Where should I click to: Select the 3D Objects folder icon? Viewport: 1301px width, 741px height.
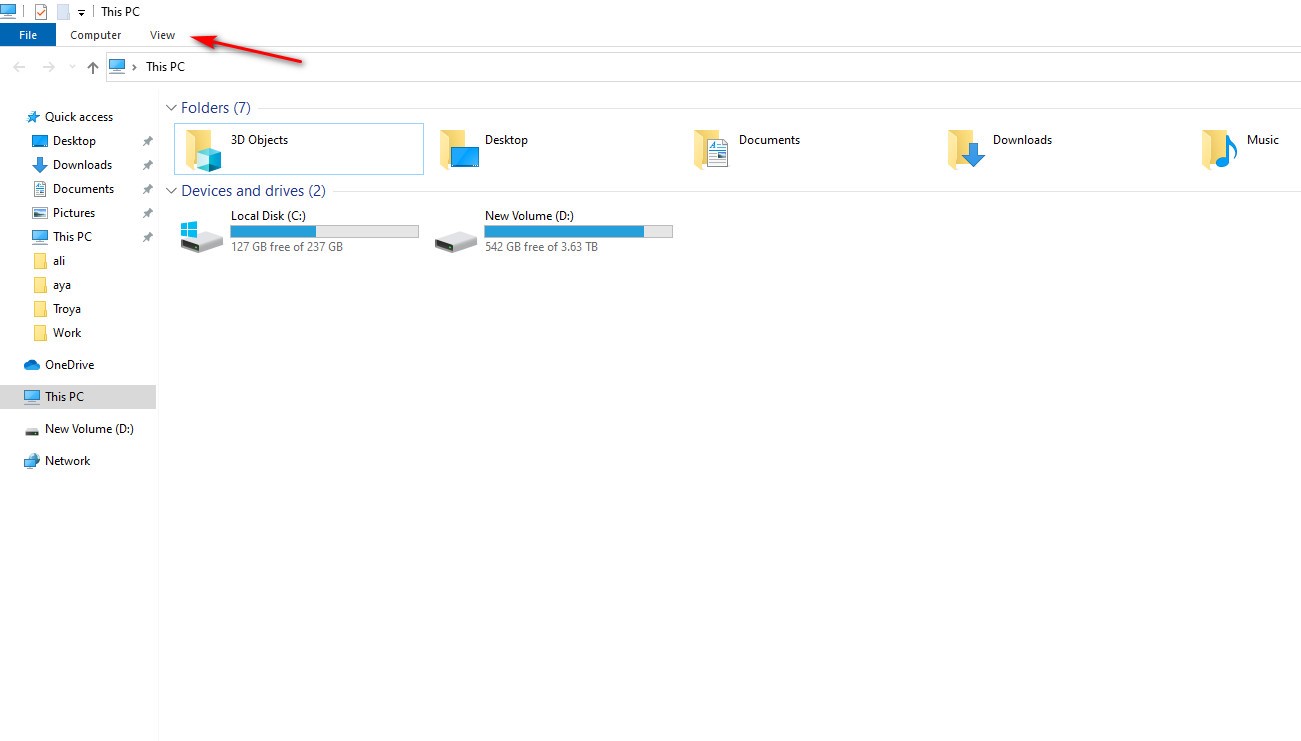click(x=203, y=150)
